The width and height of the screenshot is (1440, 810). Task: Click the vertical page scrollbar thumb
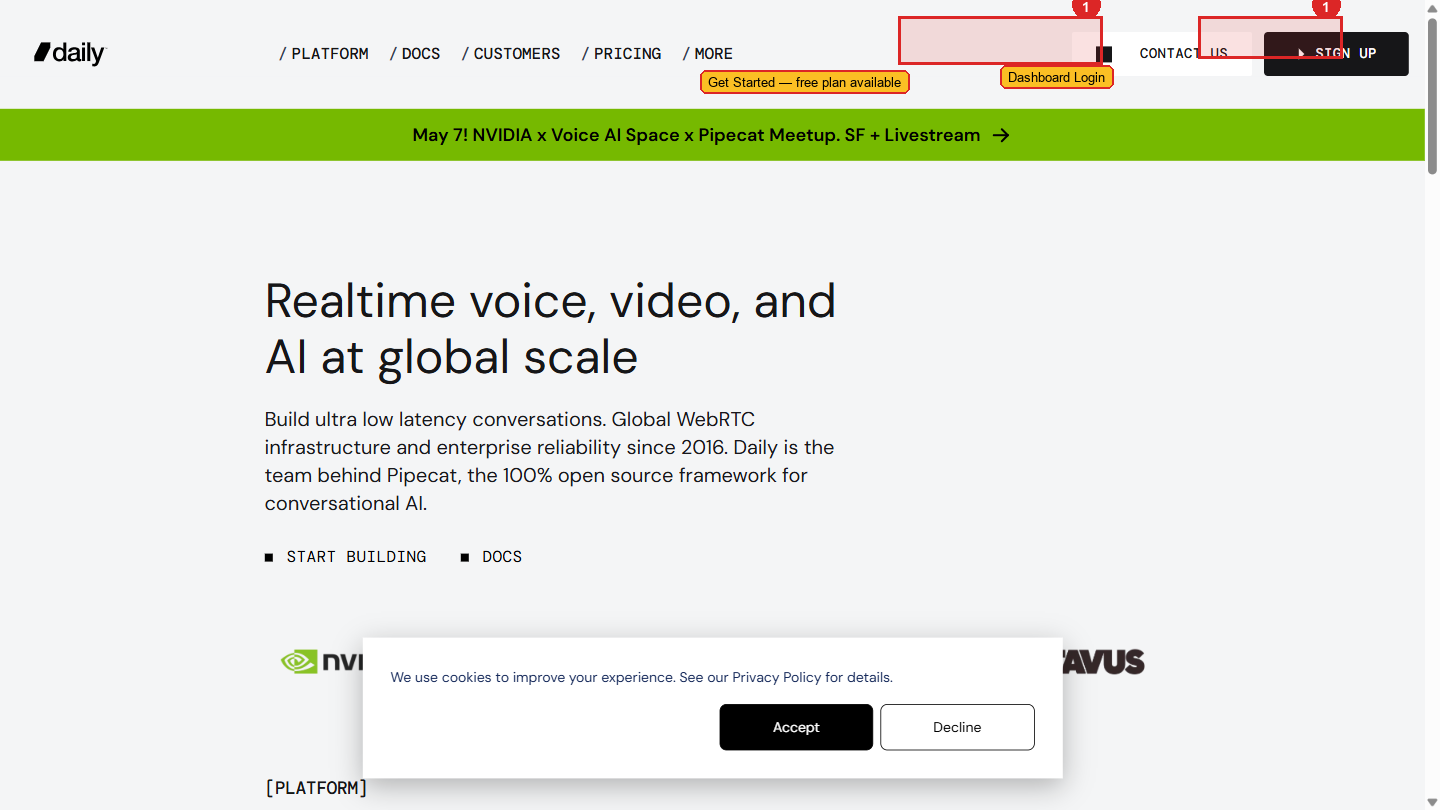[1432, 95]
